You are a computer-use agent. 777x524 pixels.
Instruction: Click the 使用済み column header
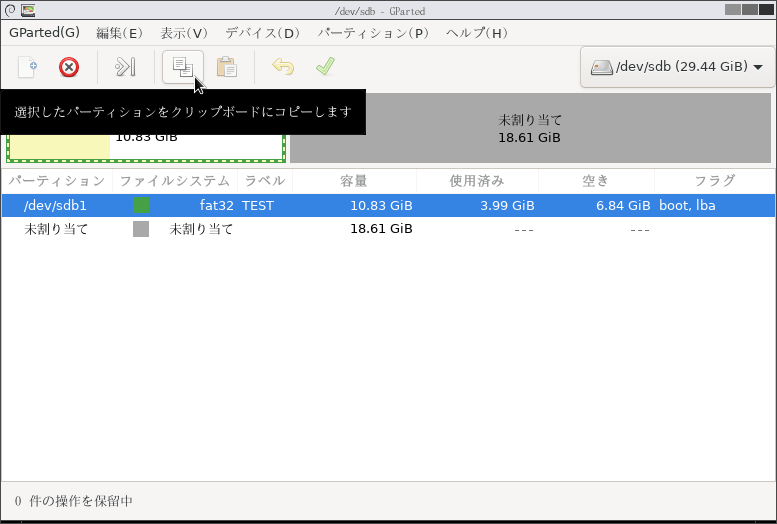click(x=477, y=181)
